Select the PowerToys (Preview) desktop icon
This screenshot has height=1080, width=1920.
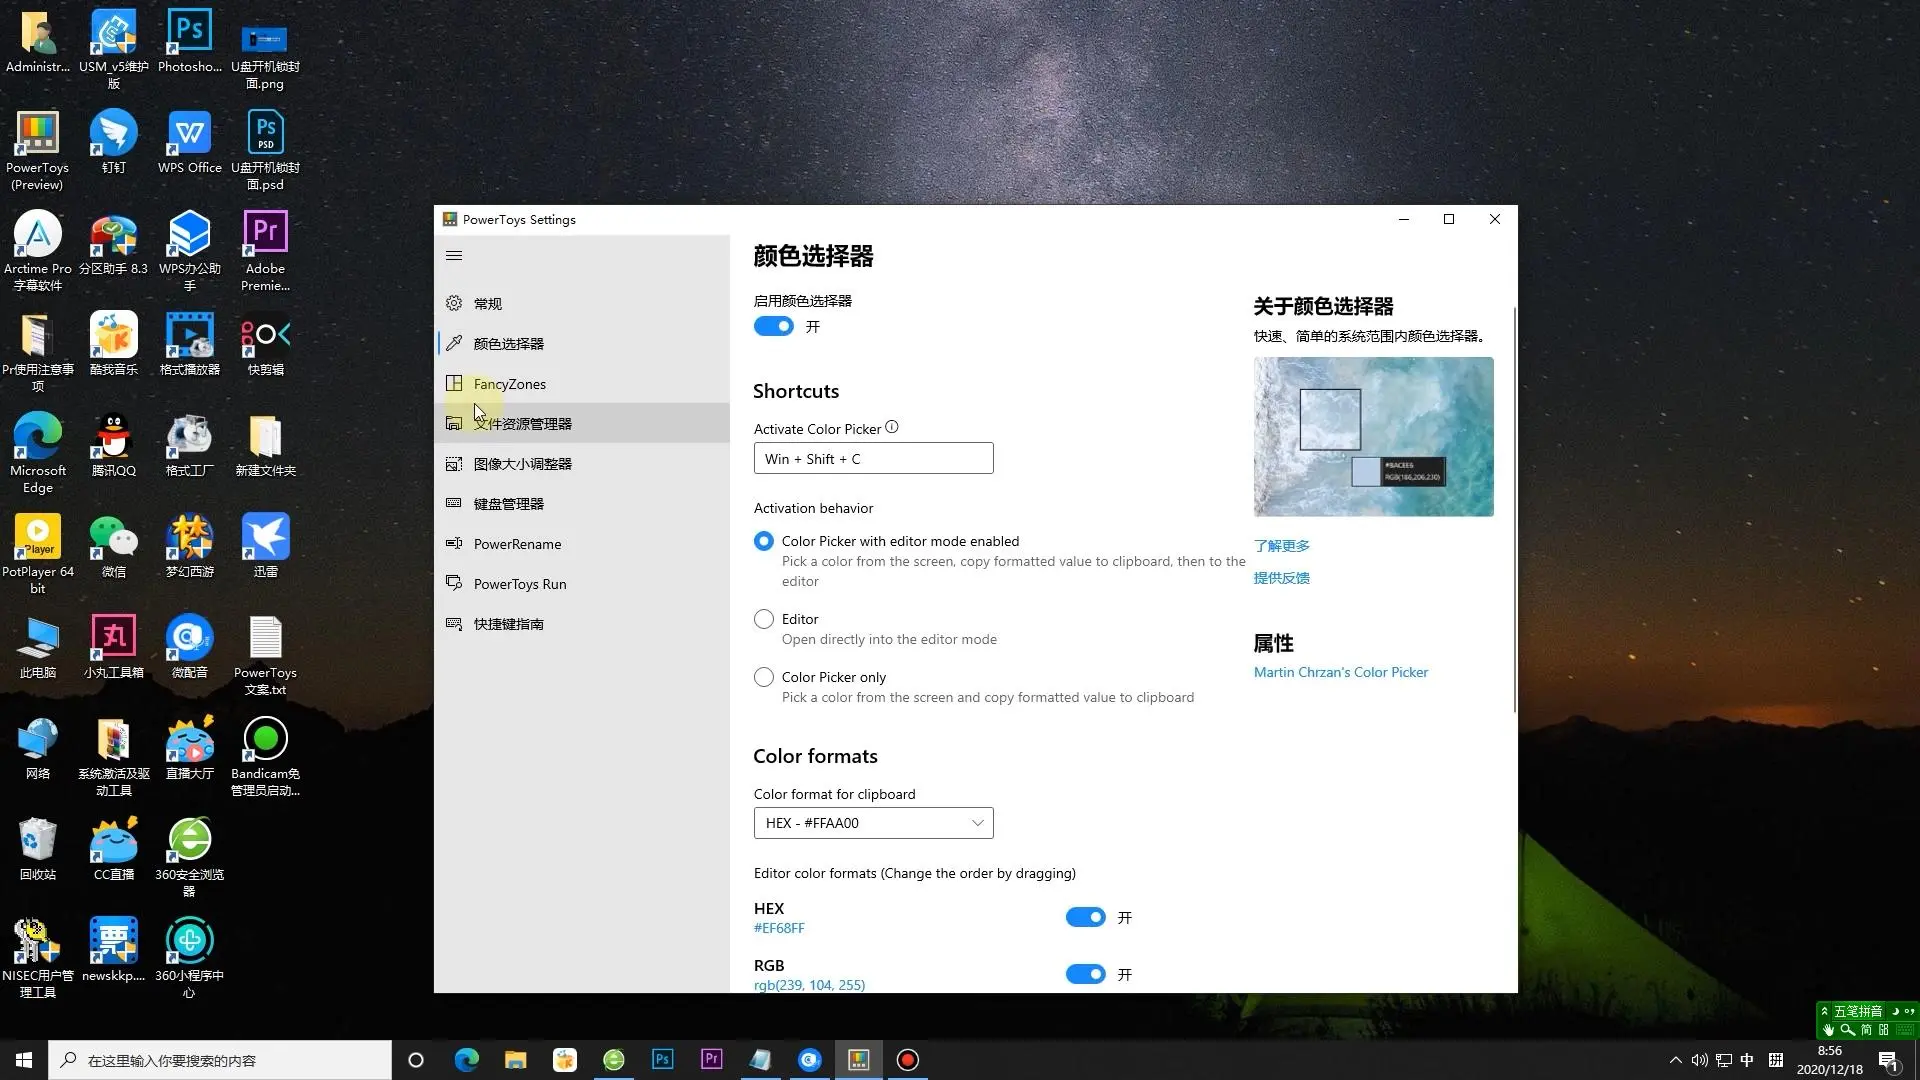point(38,150)
